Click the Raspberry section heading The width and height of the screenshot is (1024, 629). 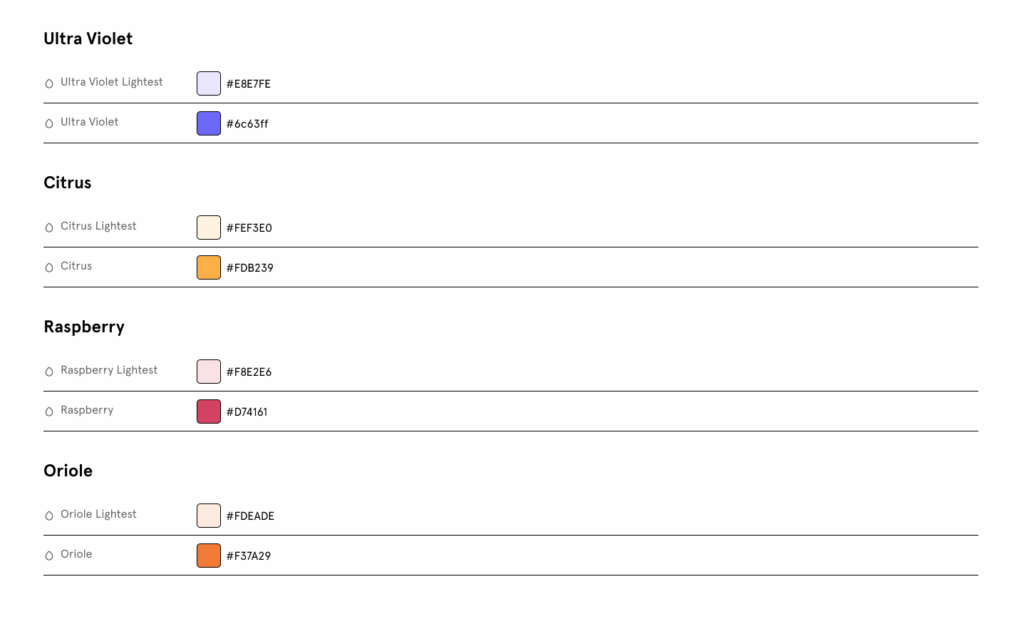[x=84, y=327]
